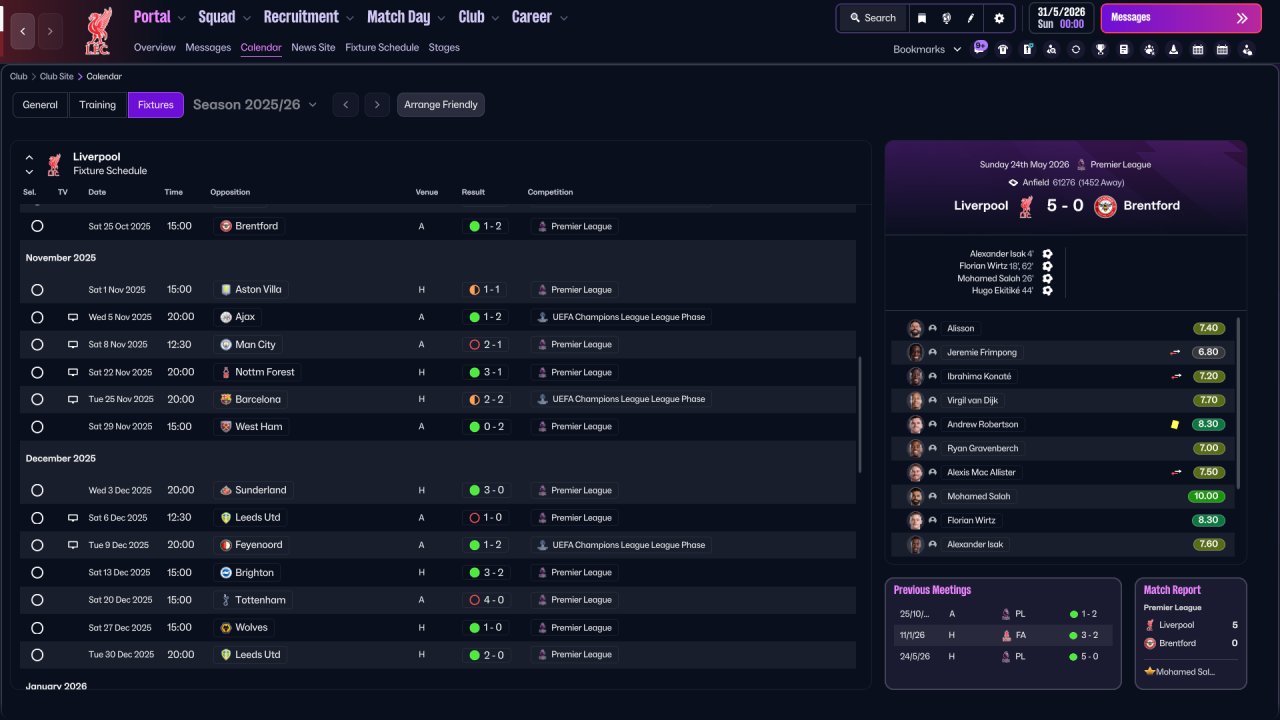
Task: Switch to the Training tab
Action: pyautogui.click(x=98, y=105)
